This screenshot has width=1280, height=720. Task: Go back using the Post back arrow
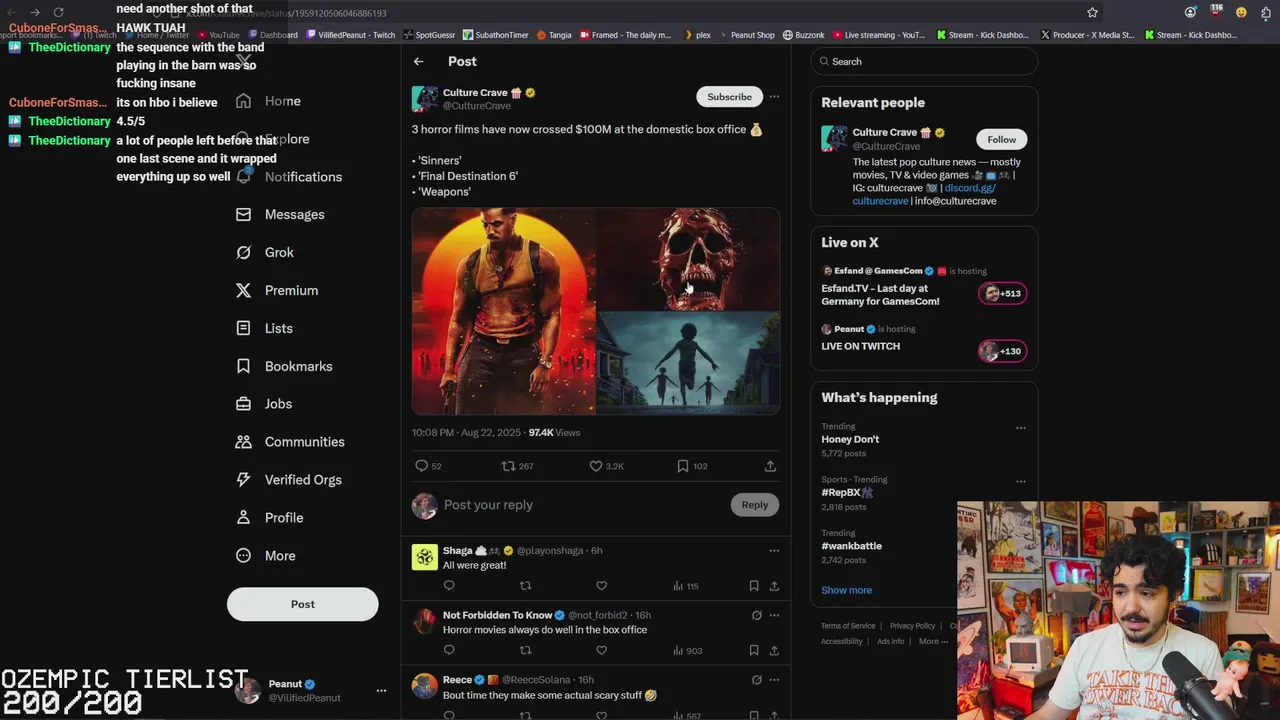tap(419, 62)
